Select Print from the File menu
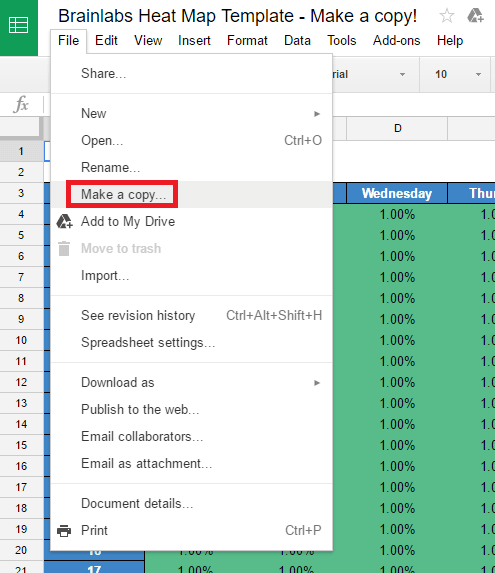The height and width of the screenshot is (573, 495). [x=191, y=531]
